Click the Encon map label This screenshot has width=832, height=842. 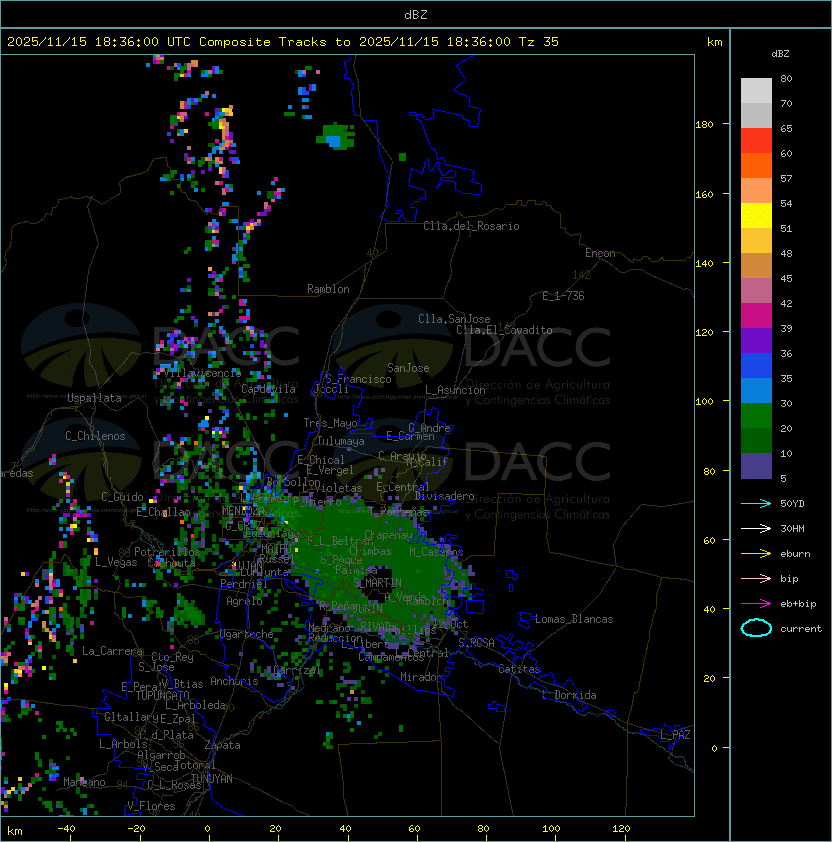point(600,253)
